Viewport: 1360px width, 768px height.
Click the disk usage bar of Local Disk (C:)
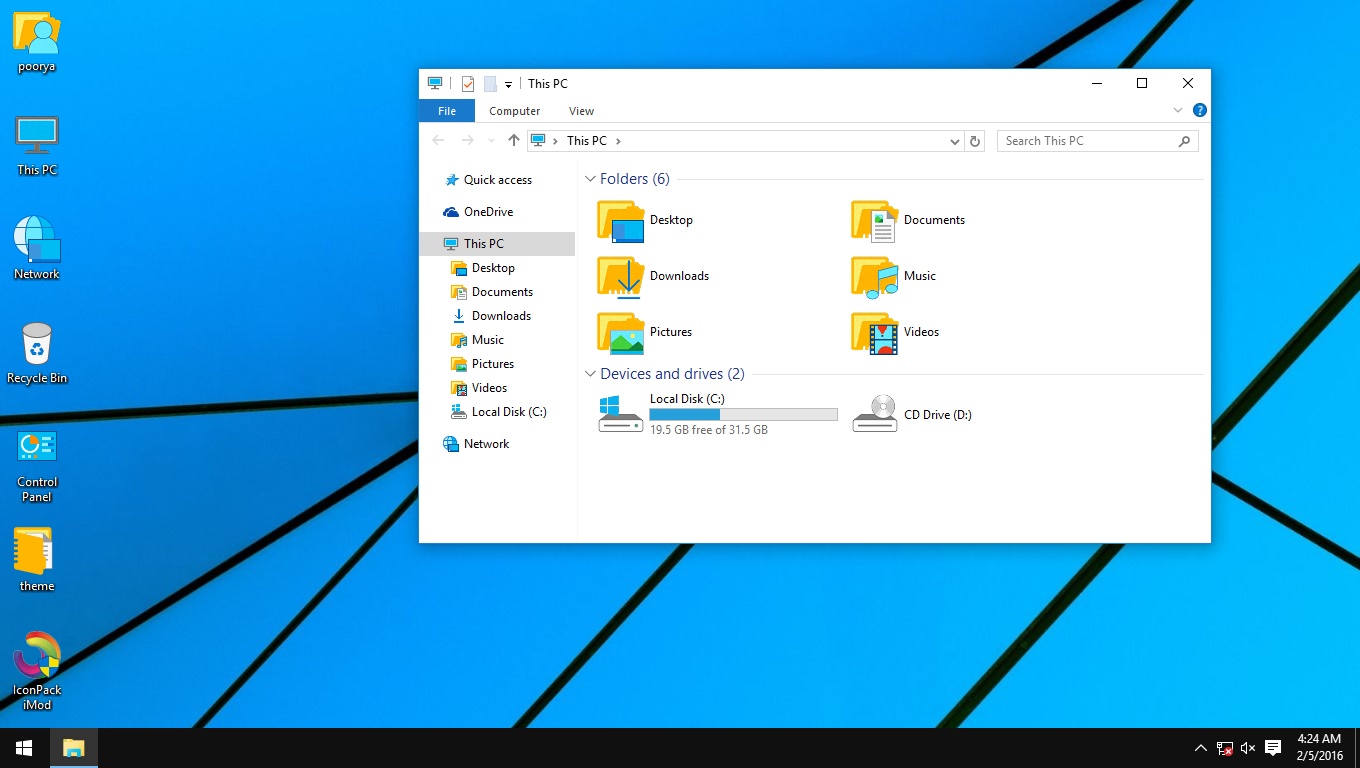(743, 413)
